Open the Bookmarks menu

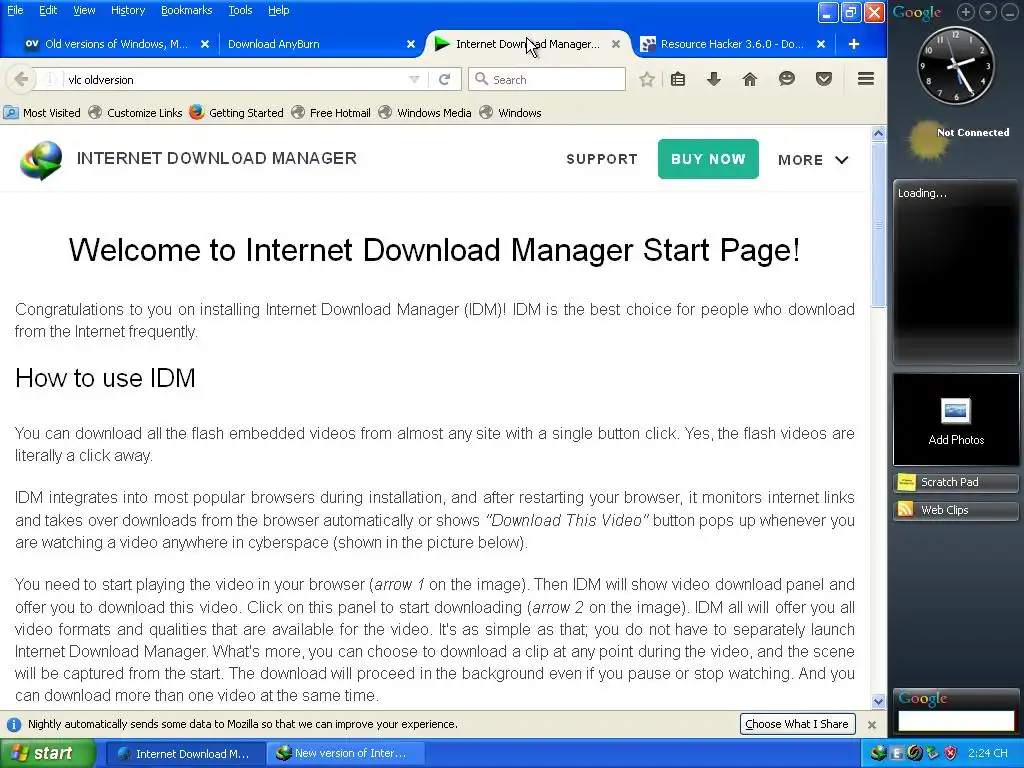pyautogui.click(x=186, y=10)
